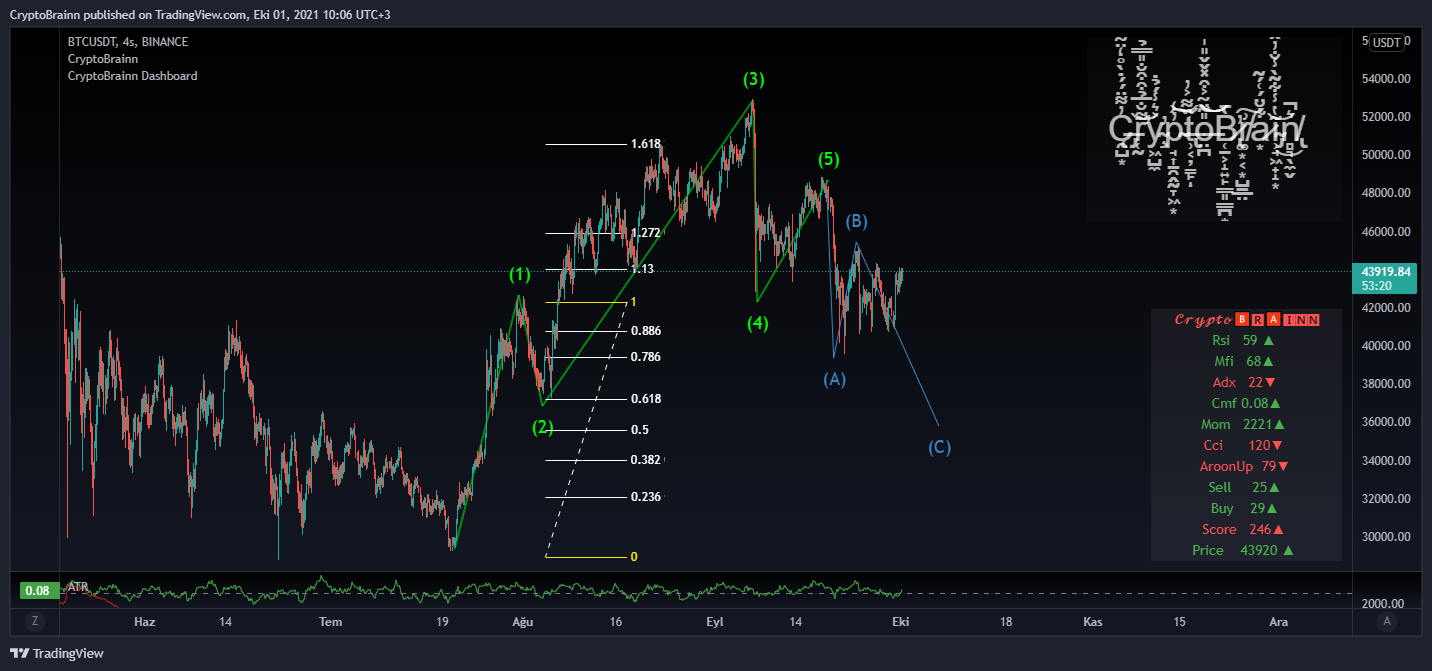1432x671 pixels.
Task: Click the ATR pane label
Action: (77, 587)
